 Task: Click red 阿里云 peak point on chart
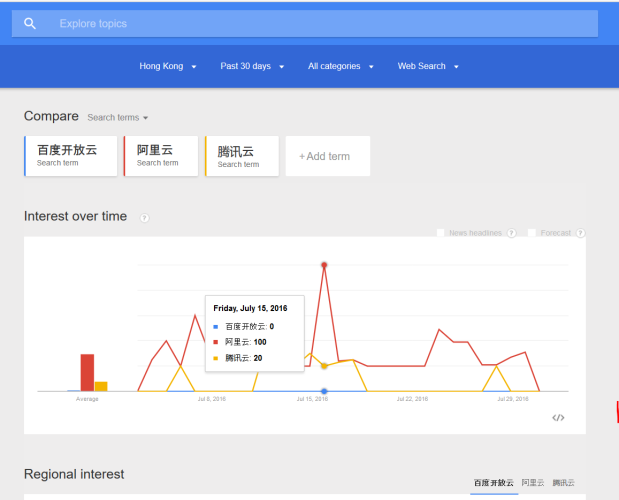point(324,265)
